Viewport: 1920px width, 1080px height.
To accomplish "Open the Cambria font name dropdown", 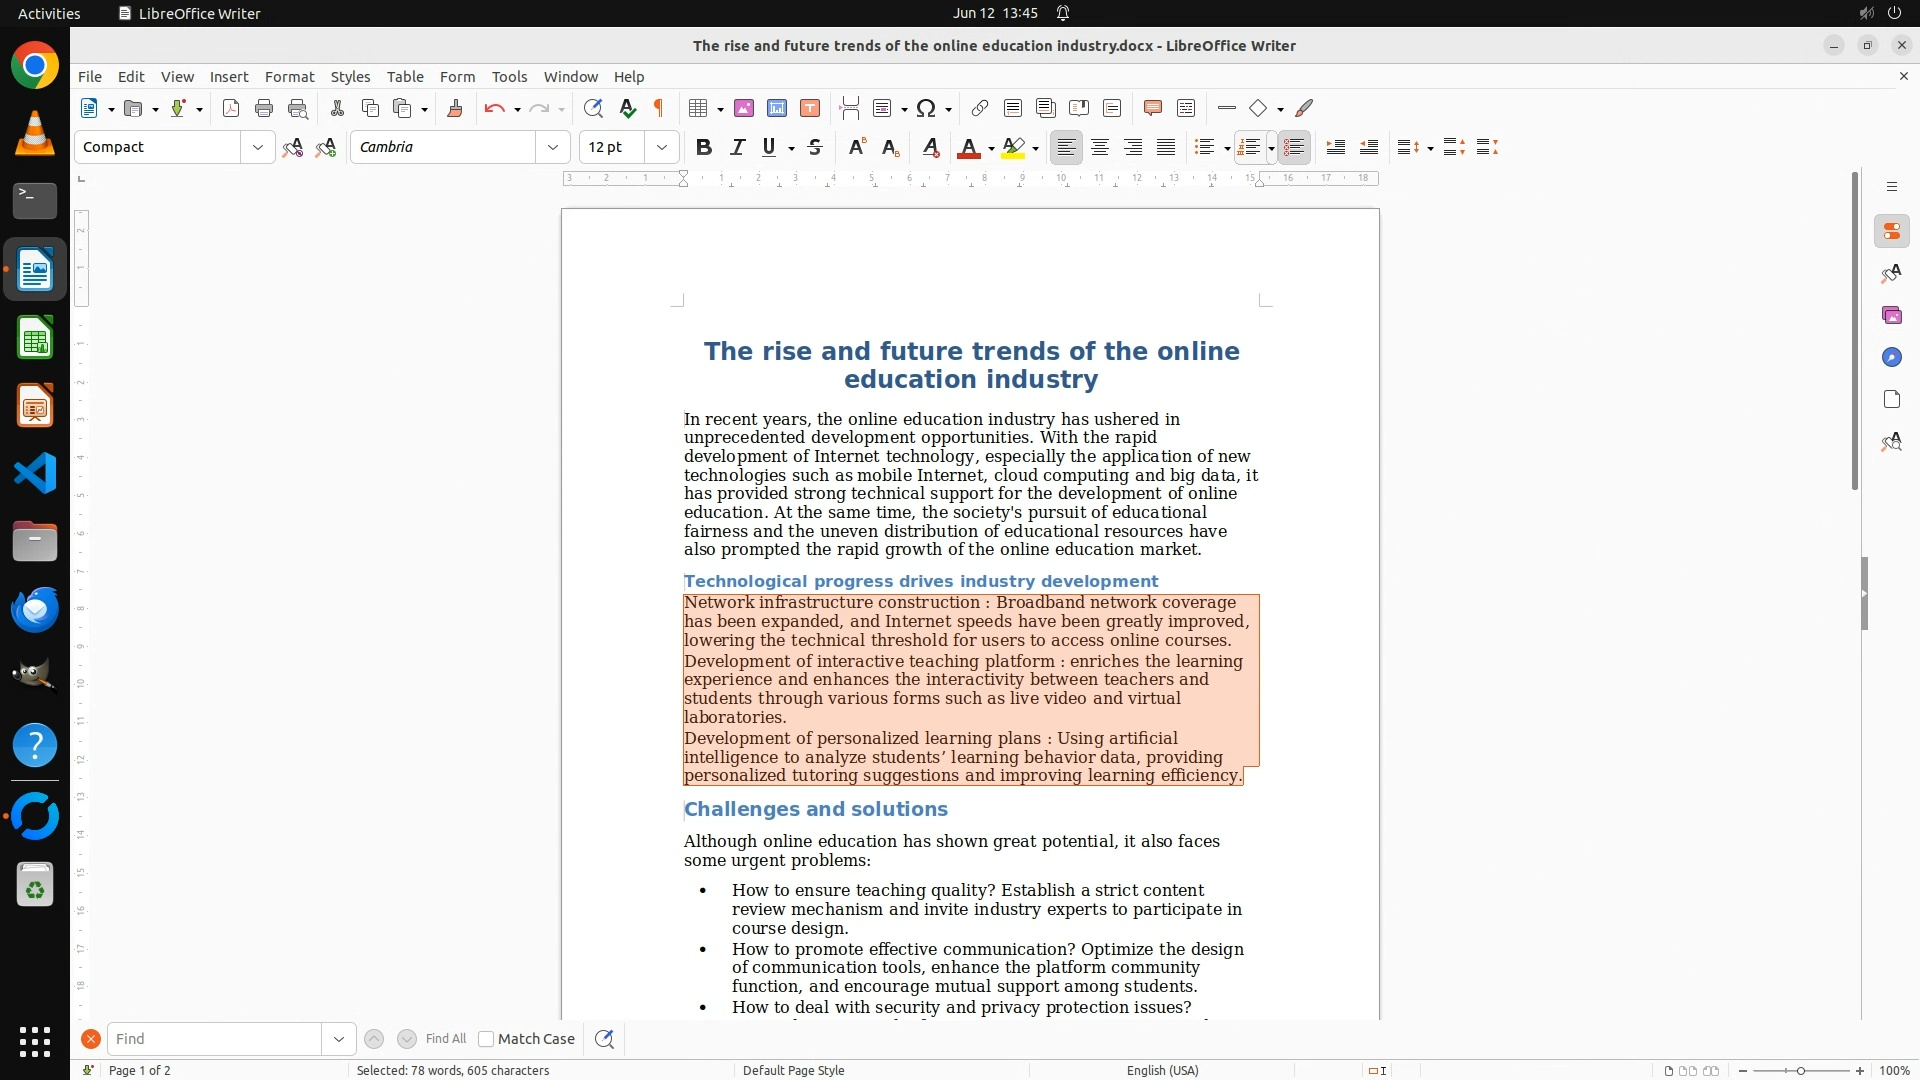I will pos(552,147).
